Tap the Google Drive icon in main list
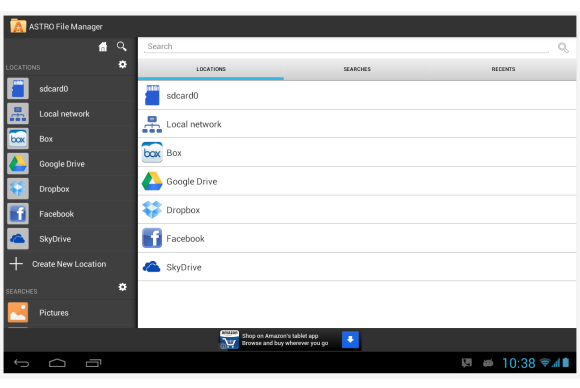 point(152,181)
